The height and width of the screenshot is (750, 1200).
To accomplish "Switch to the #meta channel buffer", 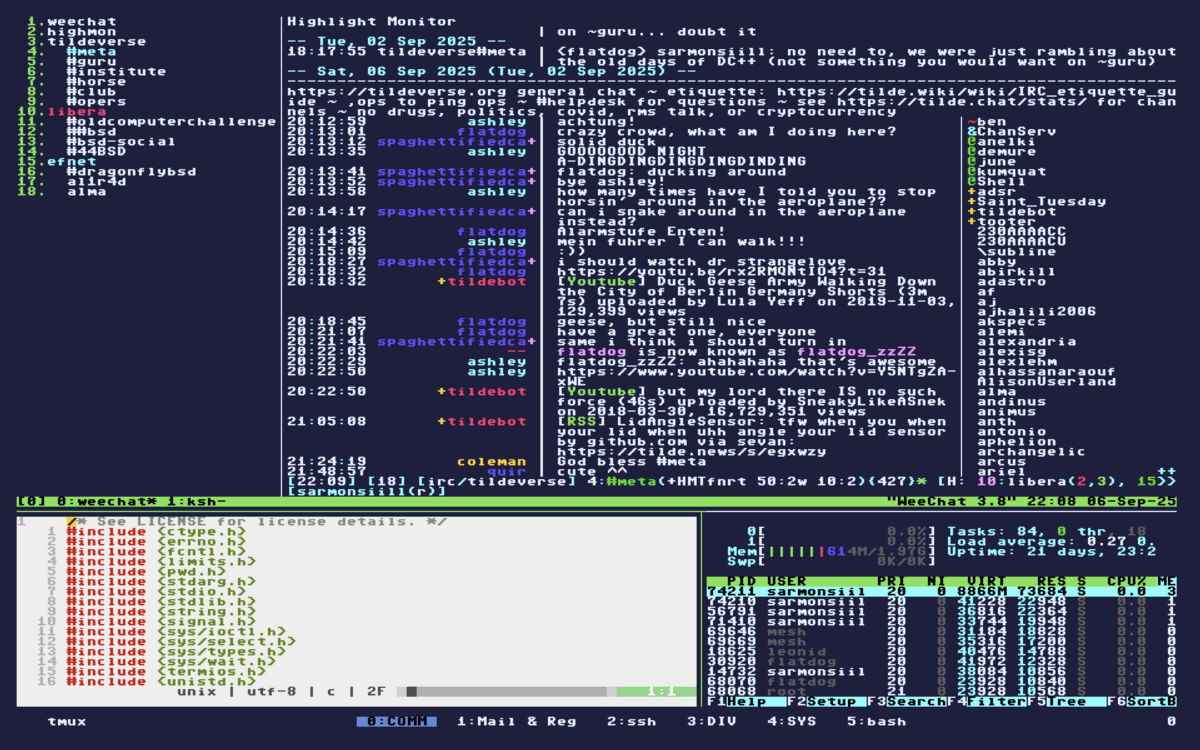I will (91, 51).
